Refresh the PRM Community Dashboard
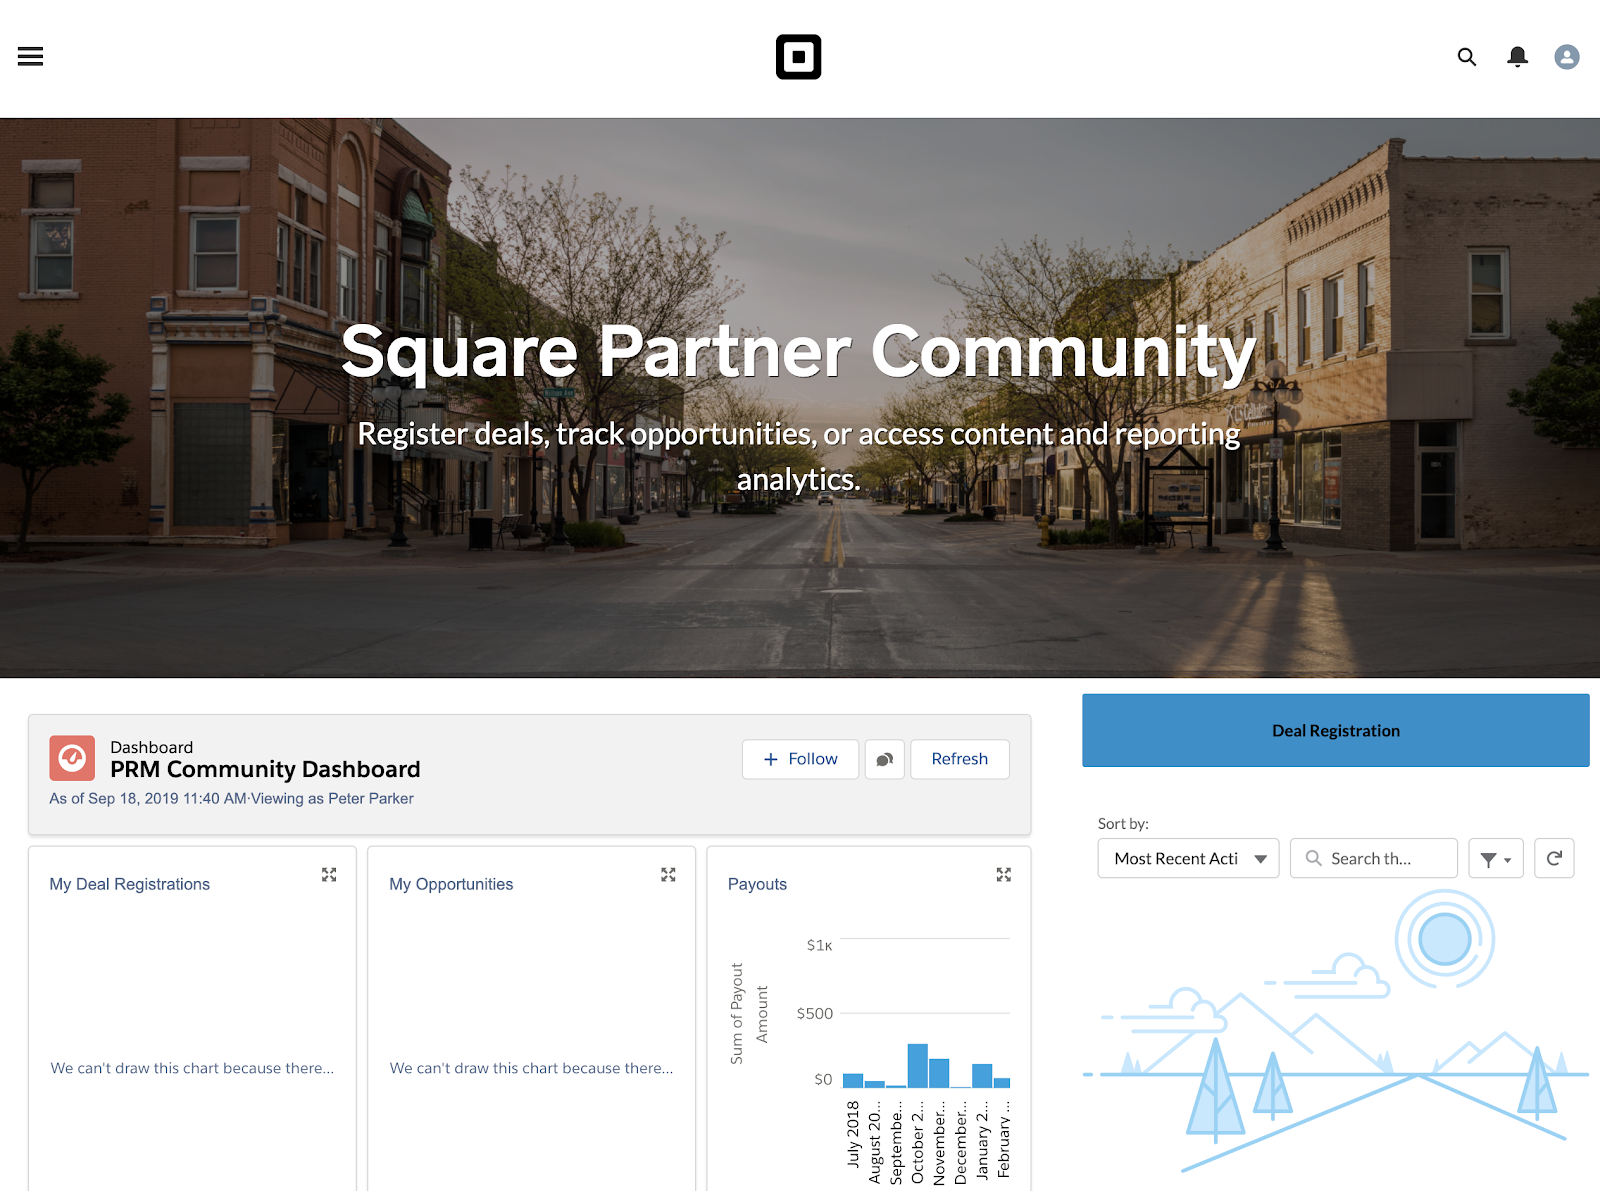The width and height of the screenshot is (1600, 1191). tap(960, 759)
